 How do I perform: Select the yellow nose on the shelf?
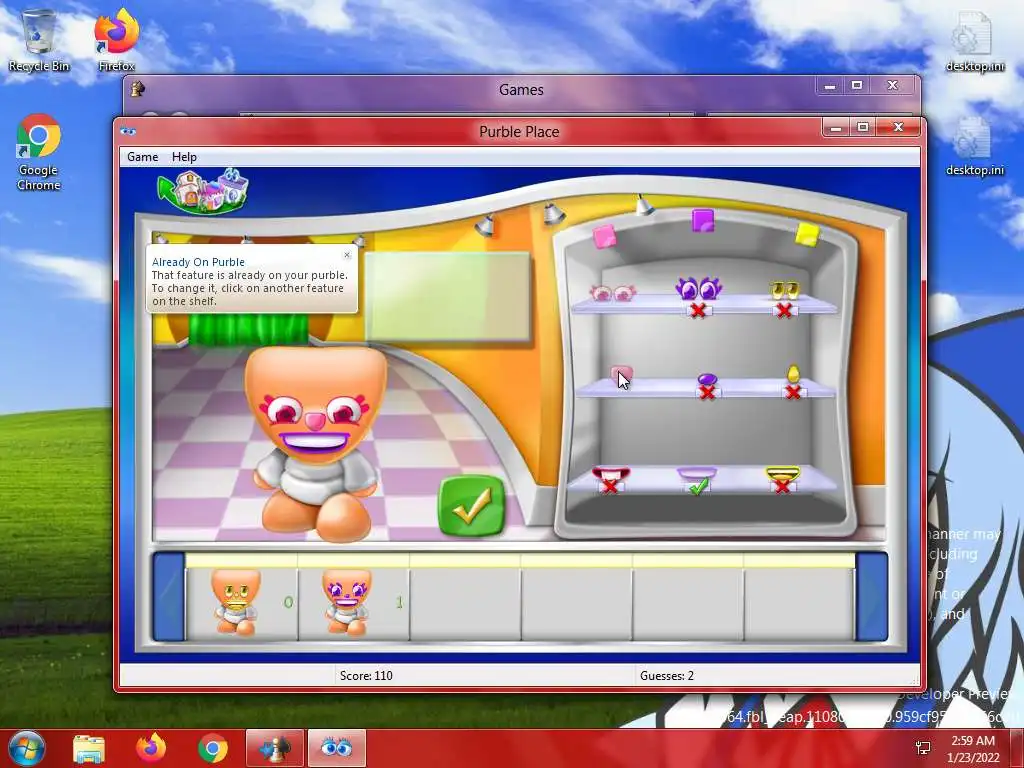coord(793,374)
